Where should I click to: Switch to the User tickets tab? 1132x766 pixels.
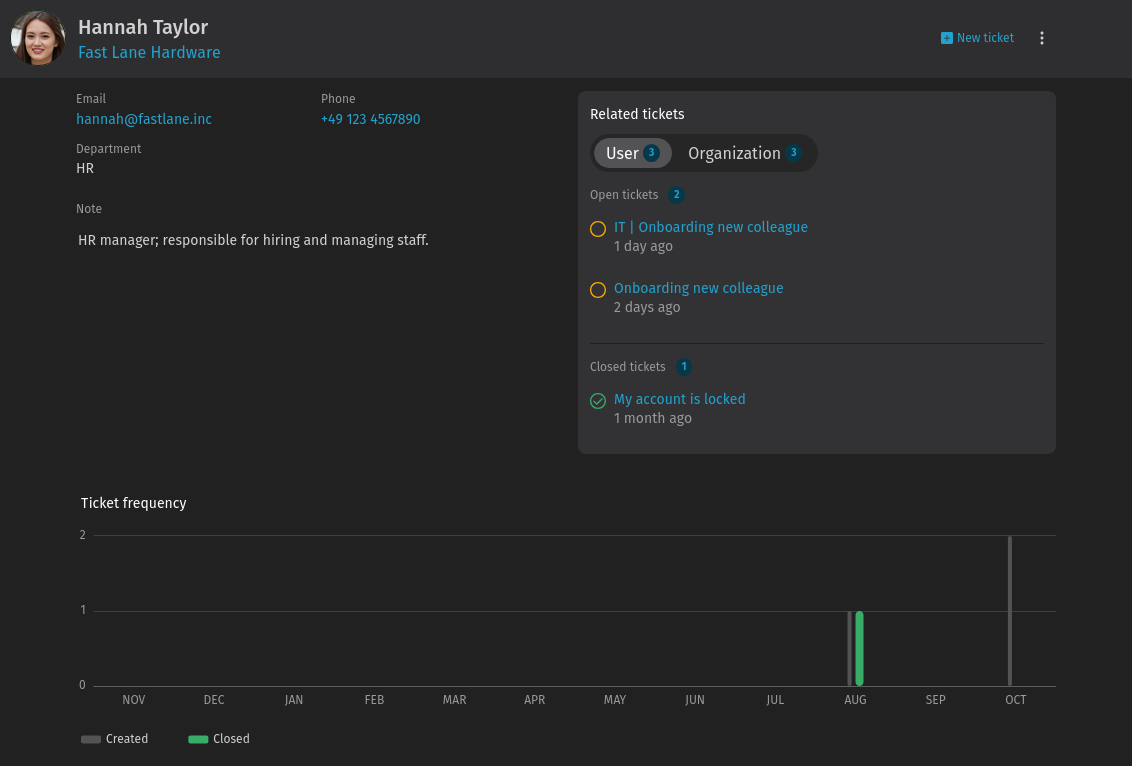632,153
